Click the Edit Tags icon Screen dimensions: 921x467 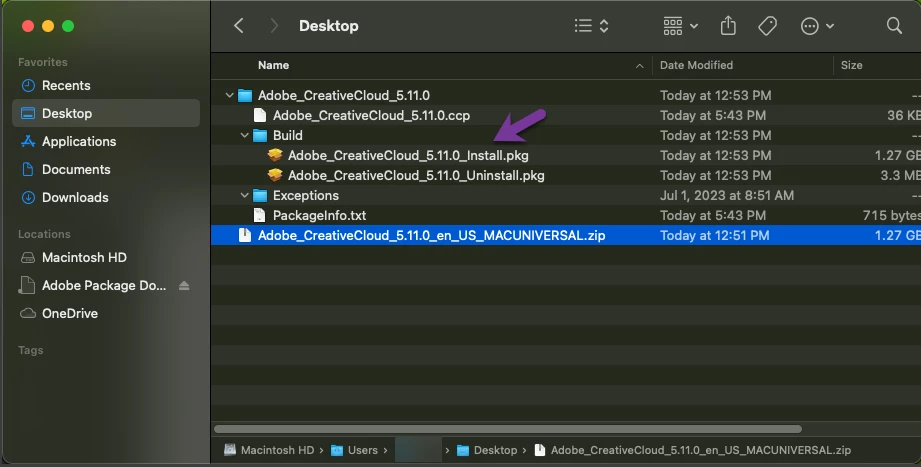pos(768,26)
